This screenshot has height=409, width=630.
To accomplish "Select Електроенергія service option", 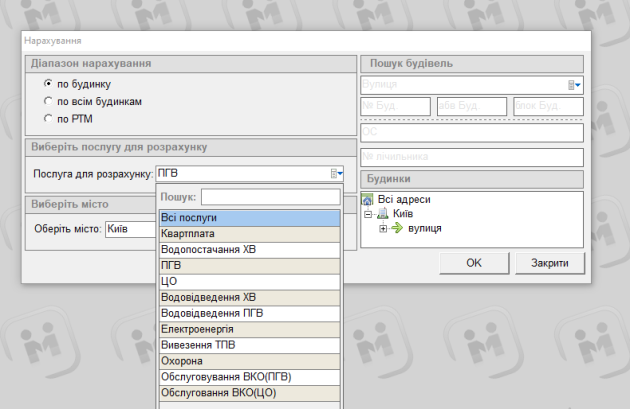I will [249, 329].
